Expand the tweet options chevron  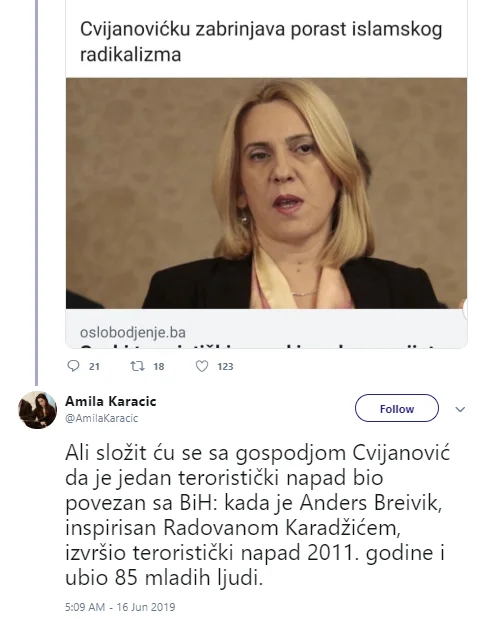460,409
